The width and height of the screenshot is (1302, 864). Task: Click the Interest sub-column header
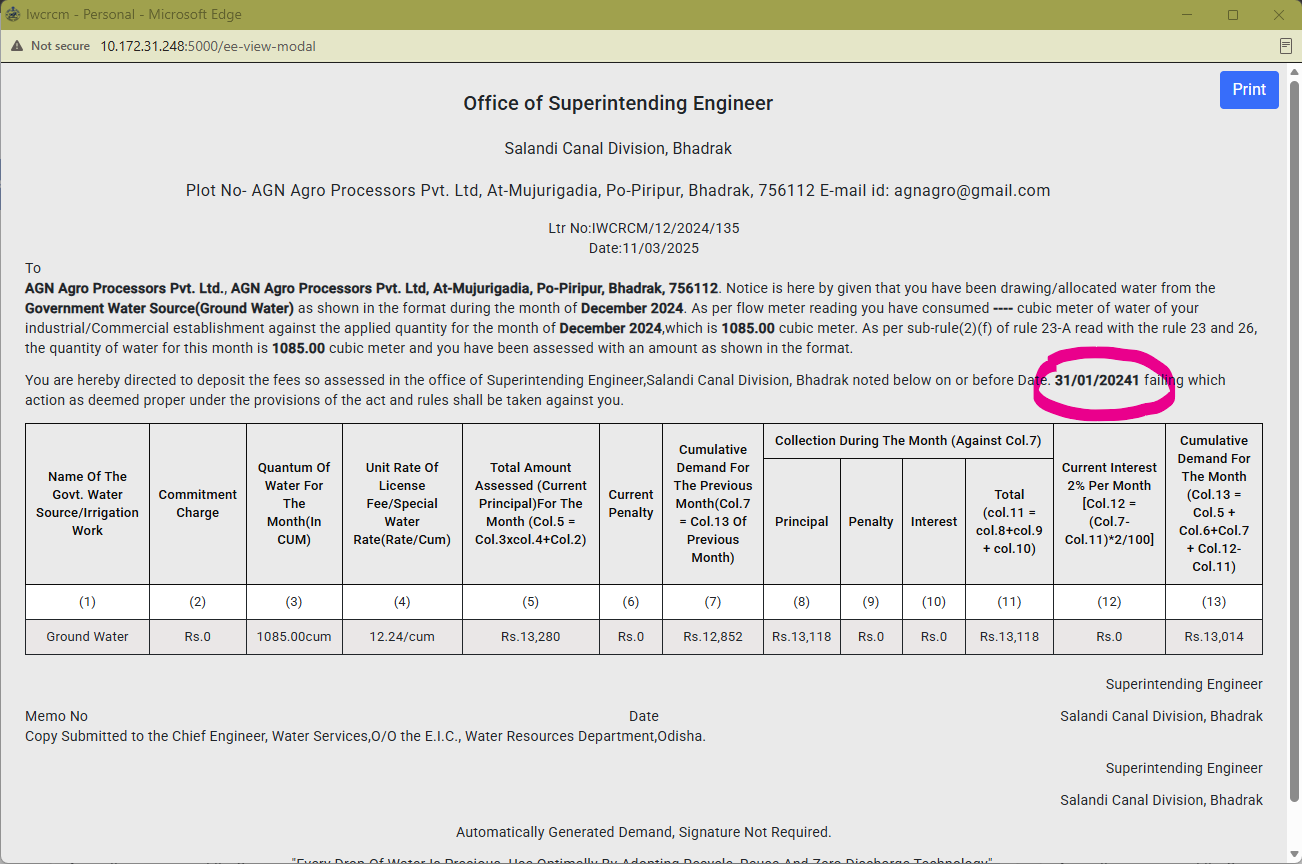pos(934,521)
